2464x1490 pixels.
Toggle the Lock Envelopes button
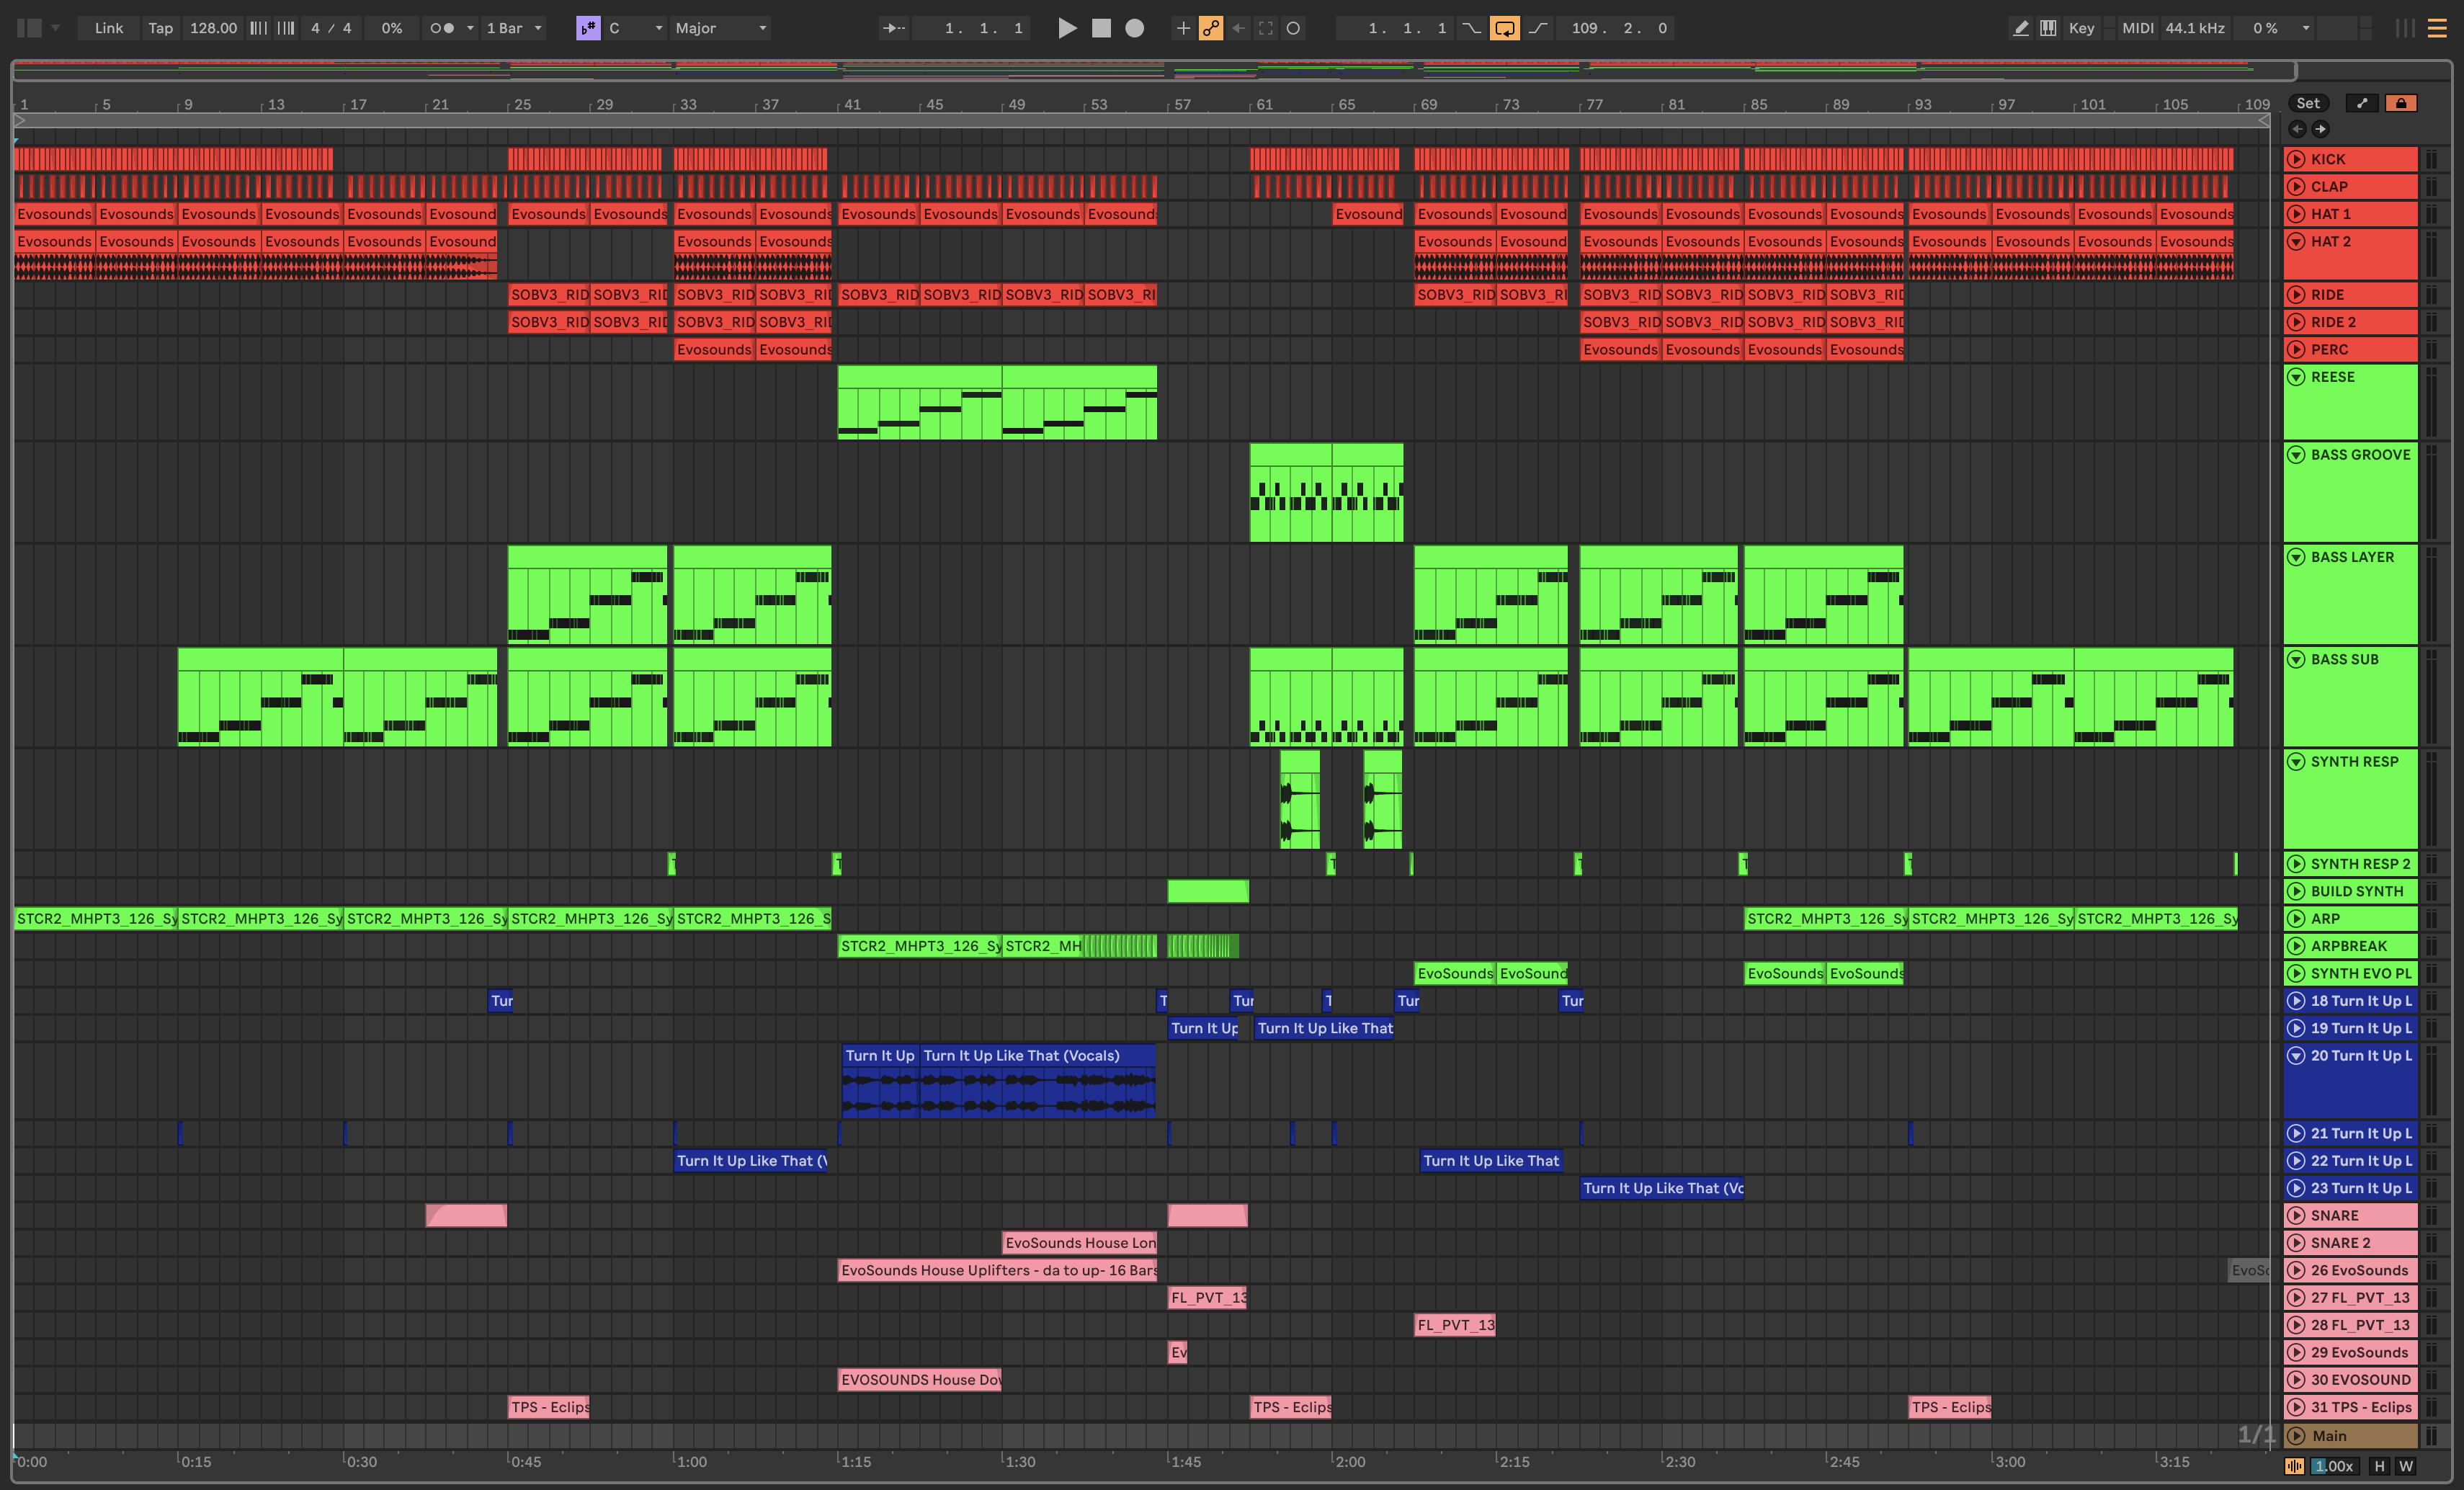[x=2400, y=103]
